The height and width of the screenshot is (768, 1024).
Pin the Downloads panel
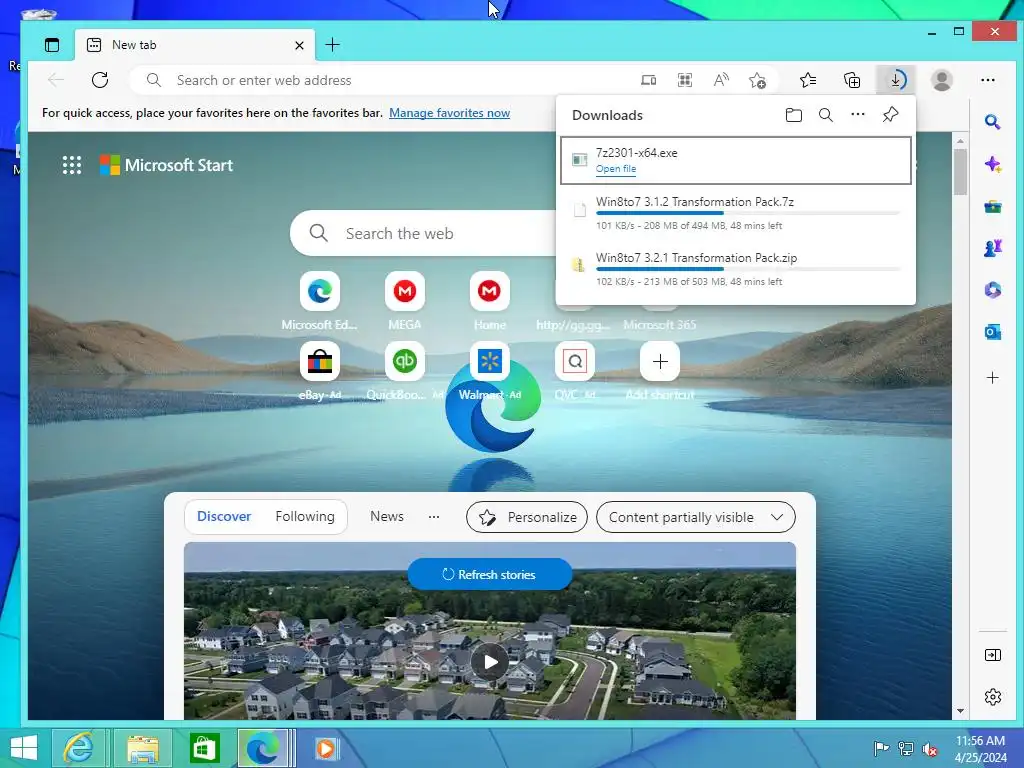pos(890,115)
